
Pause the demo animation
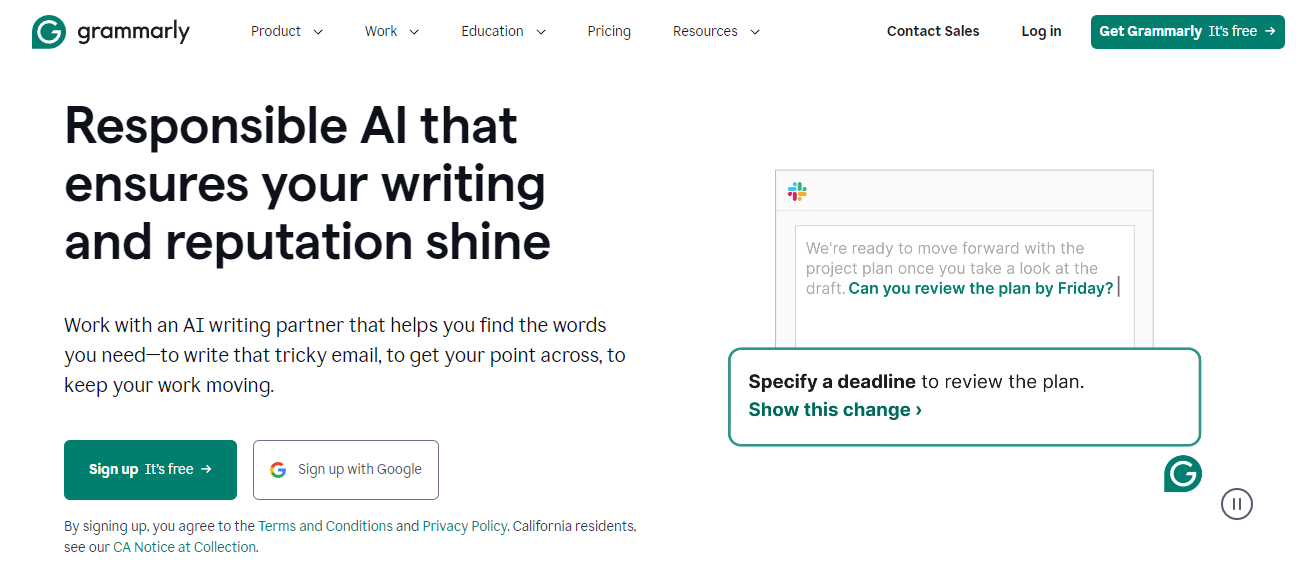click(1236, 504)
